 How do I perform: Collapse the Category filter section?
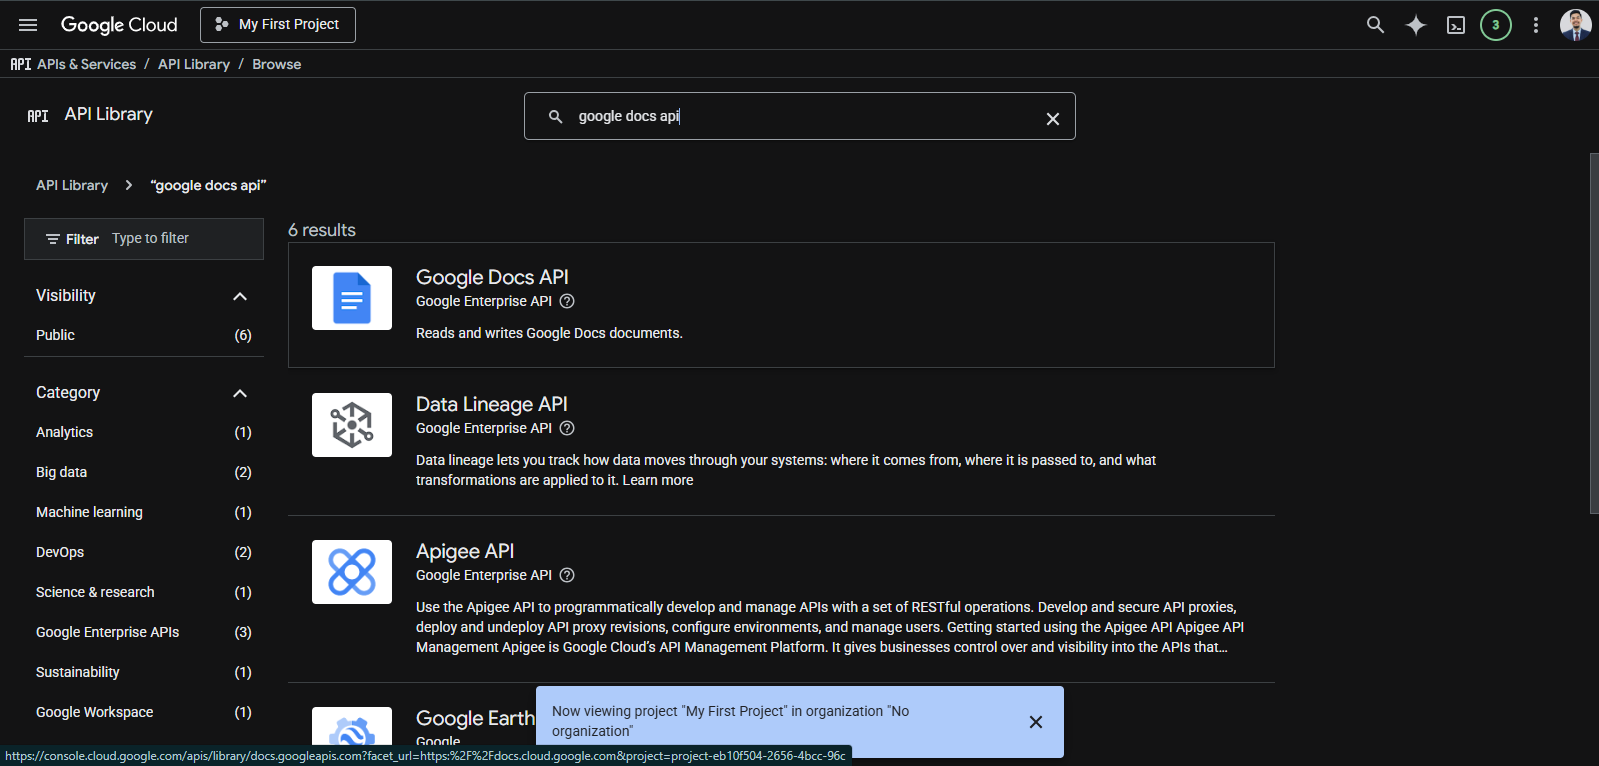(240, 393)
